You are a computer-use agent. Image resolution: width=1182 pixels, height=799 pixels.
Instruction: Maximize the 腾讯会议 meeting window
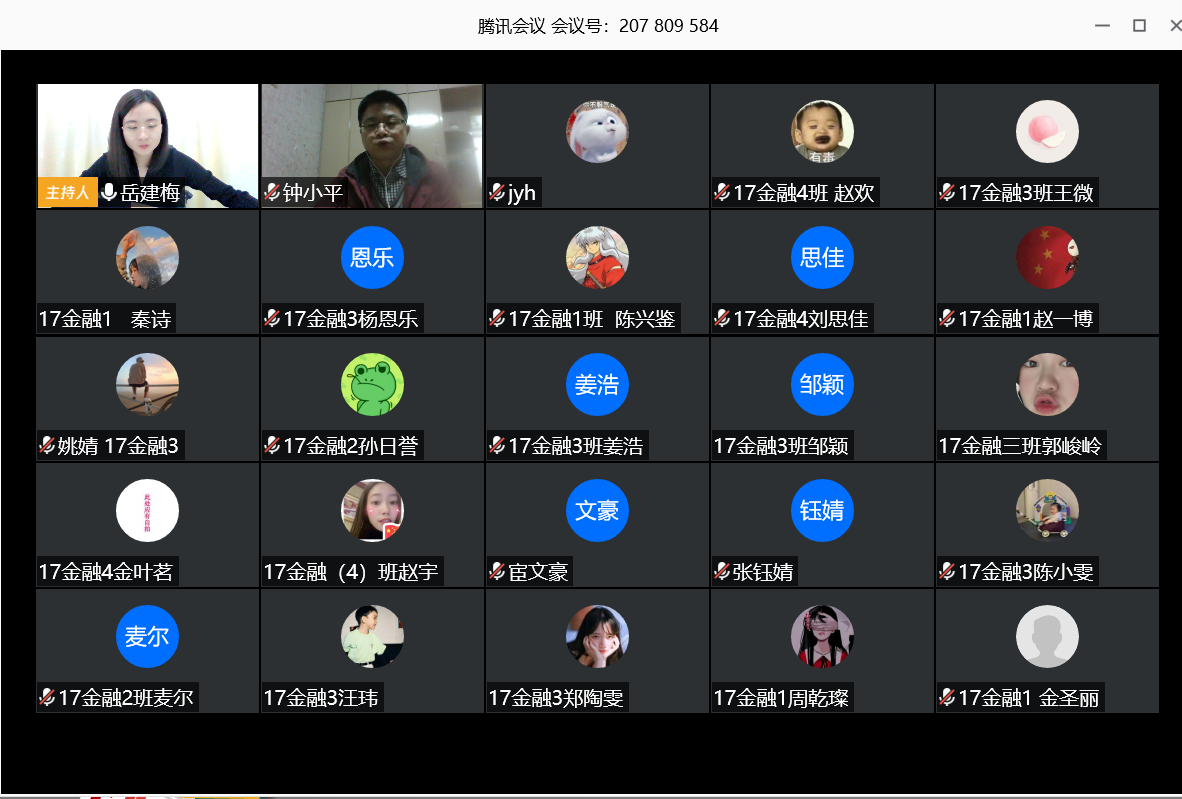click(1139, 26)
